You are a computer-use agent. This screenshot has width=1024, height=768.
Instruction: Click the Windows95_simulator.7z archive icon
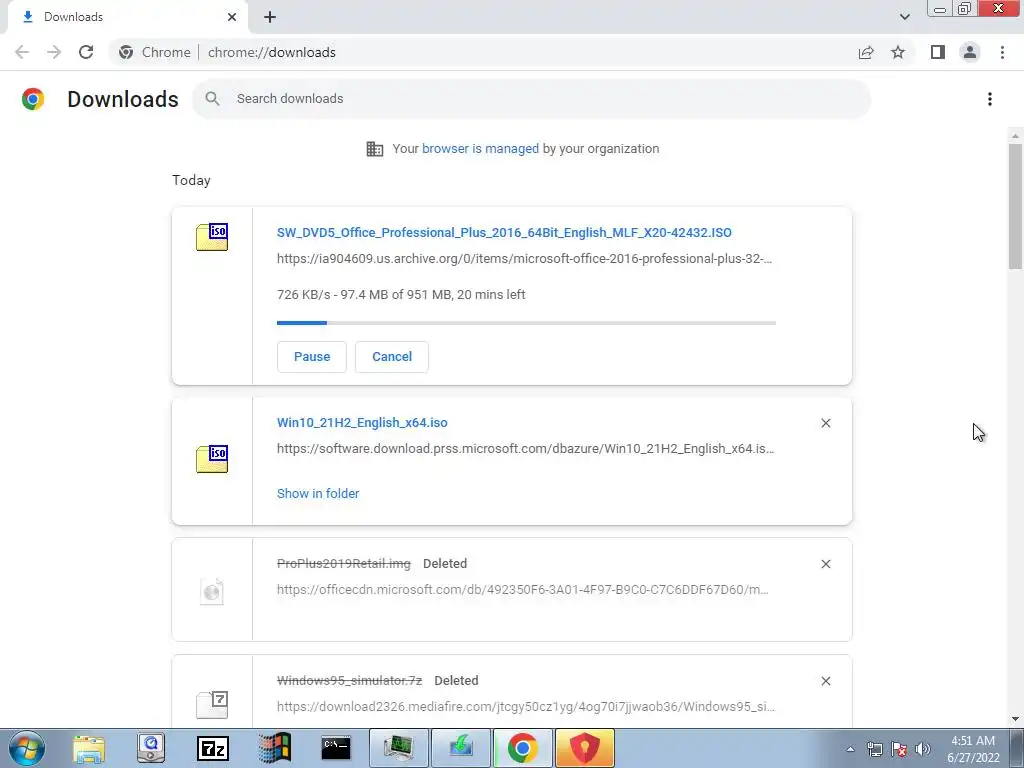tap(212, 705)
